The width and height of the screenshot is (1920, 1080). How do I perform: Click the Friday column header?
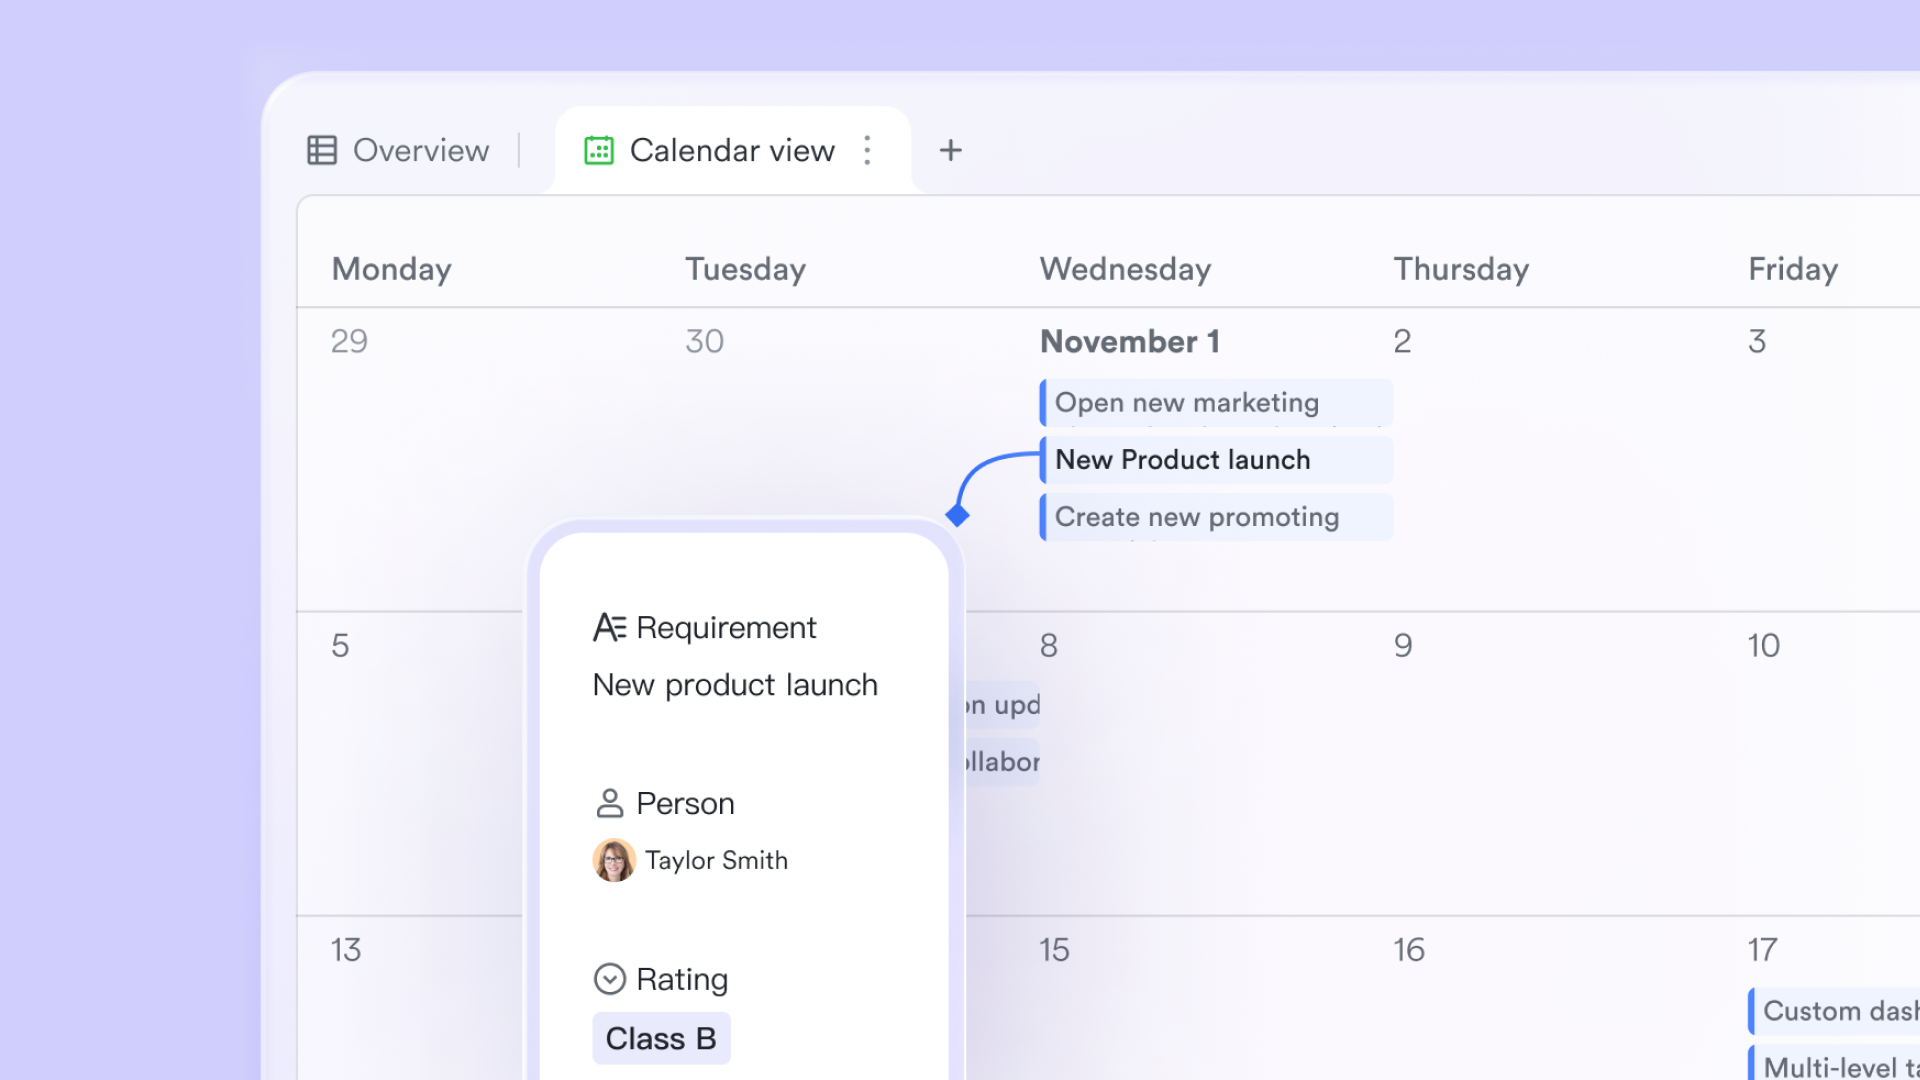[x=1793, y=269]
